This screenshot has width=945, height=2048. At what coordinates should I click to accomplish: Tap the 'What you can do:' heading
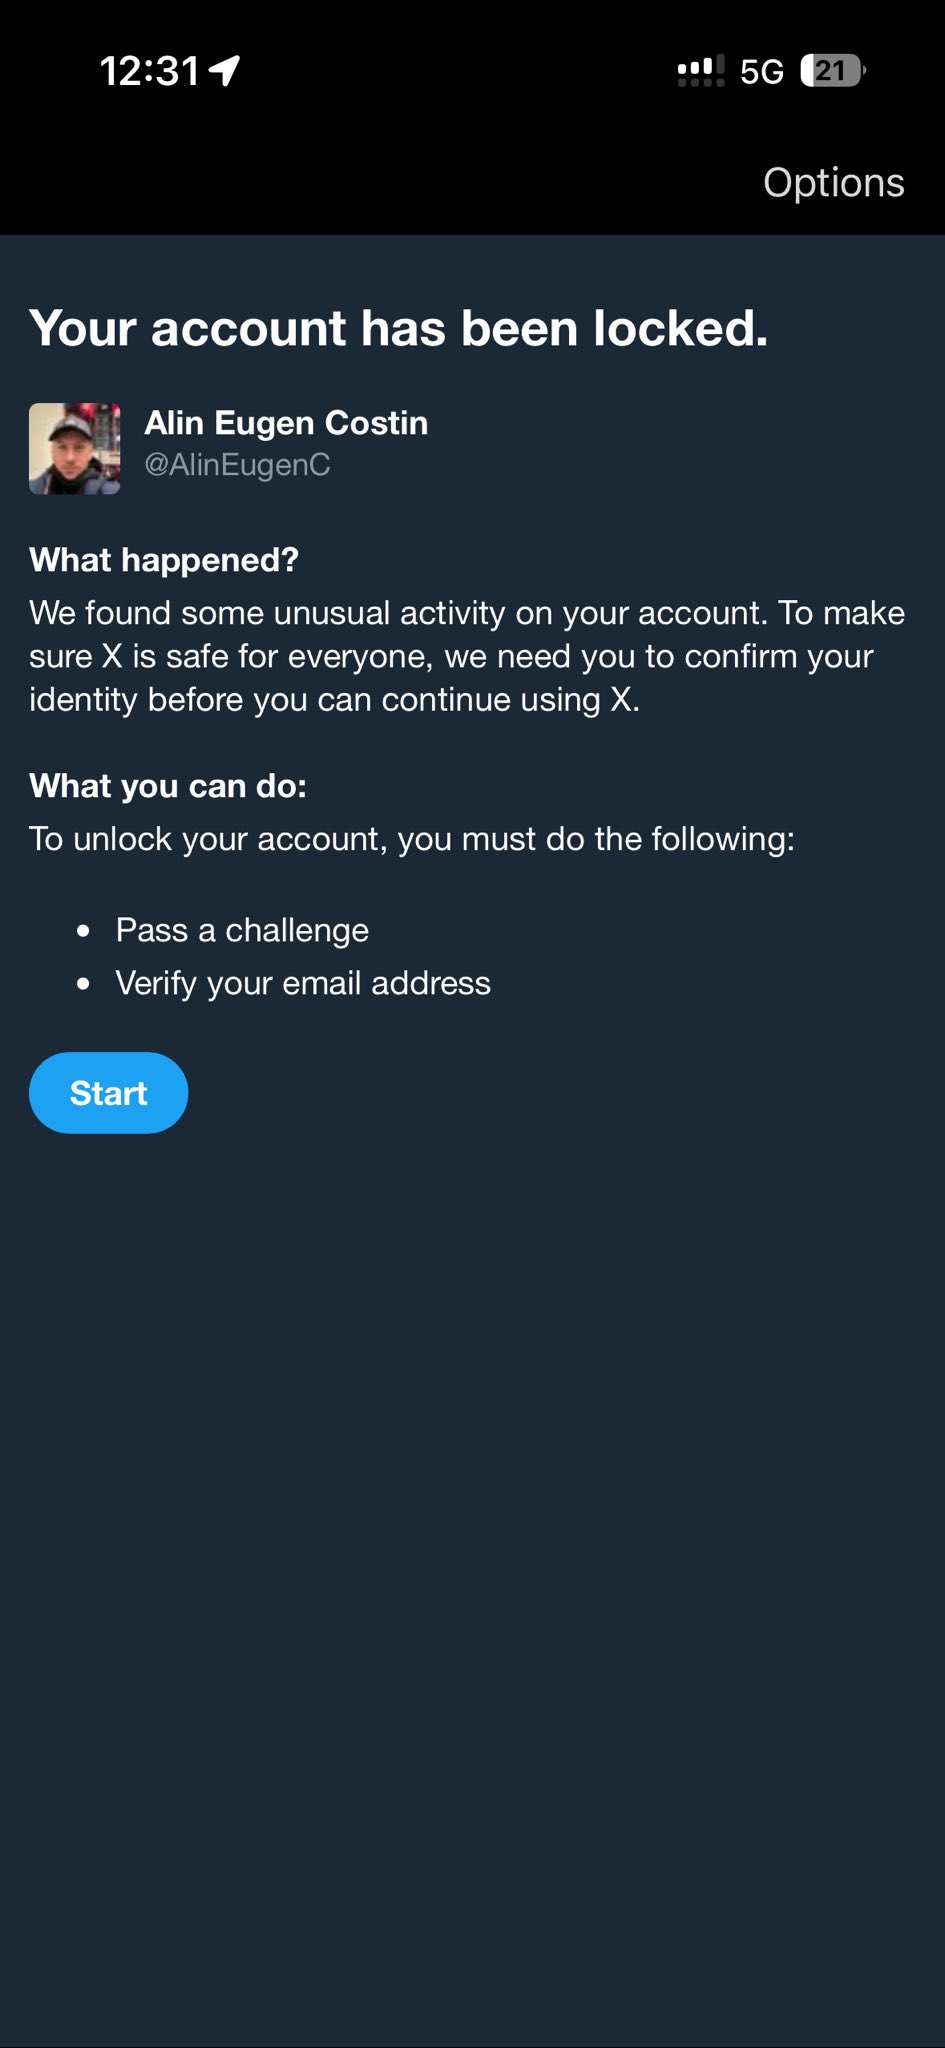coord(168,786)
